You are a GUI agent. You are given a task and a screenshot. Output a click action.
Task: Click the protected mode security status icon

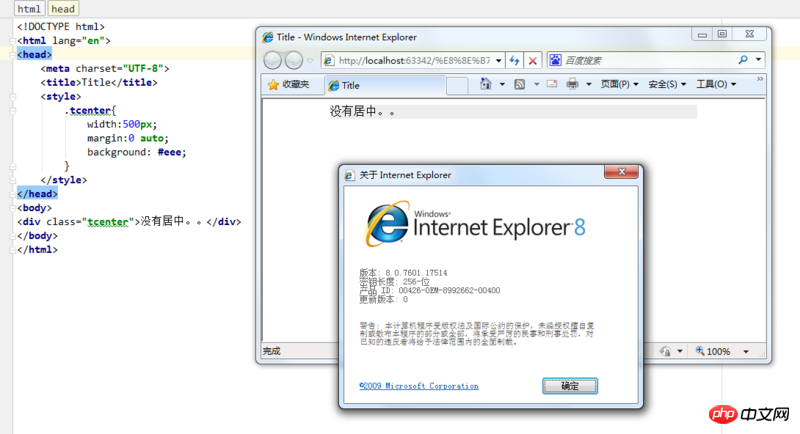point(665,351)
